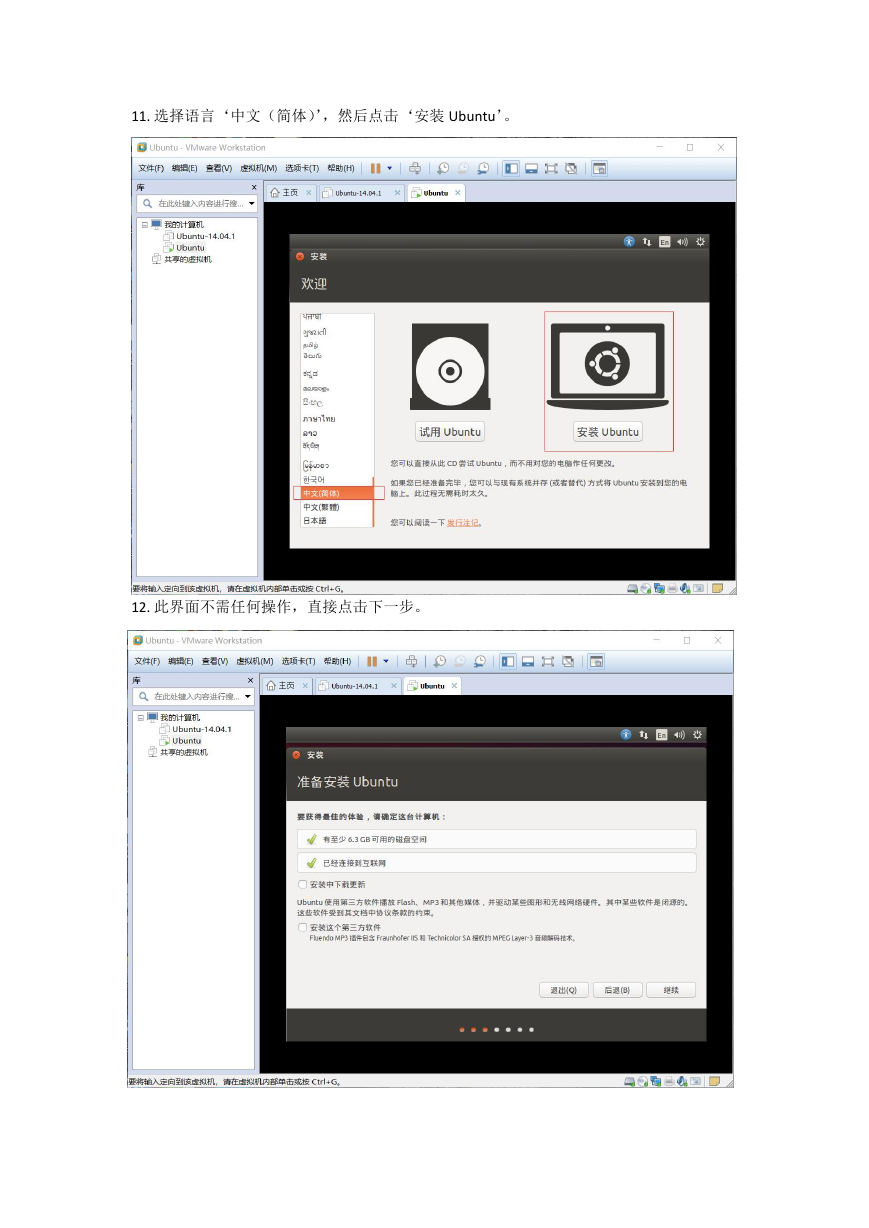Close the 库 library panel in the upper window
Screen dimensions: 869x1228
[253, 187]
